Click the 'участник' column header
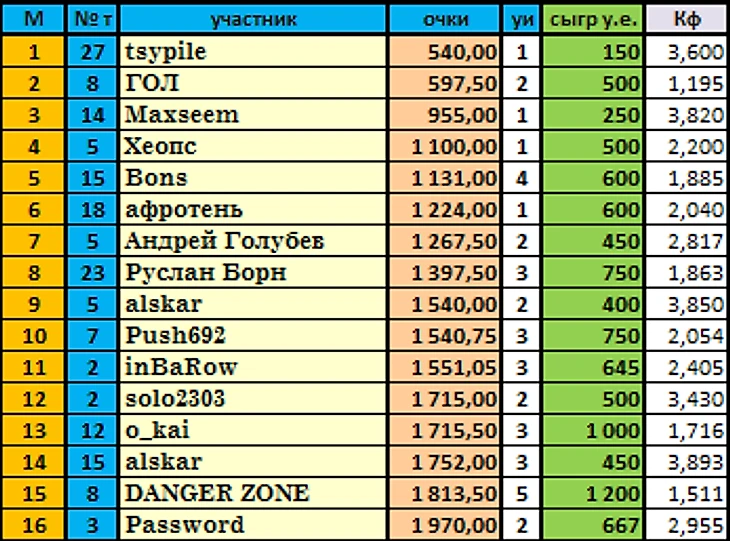Screen dimensions: 730x541 254,19
